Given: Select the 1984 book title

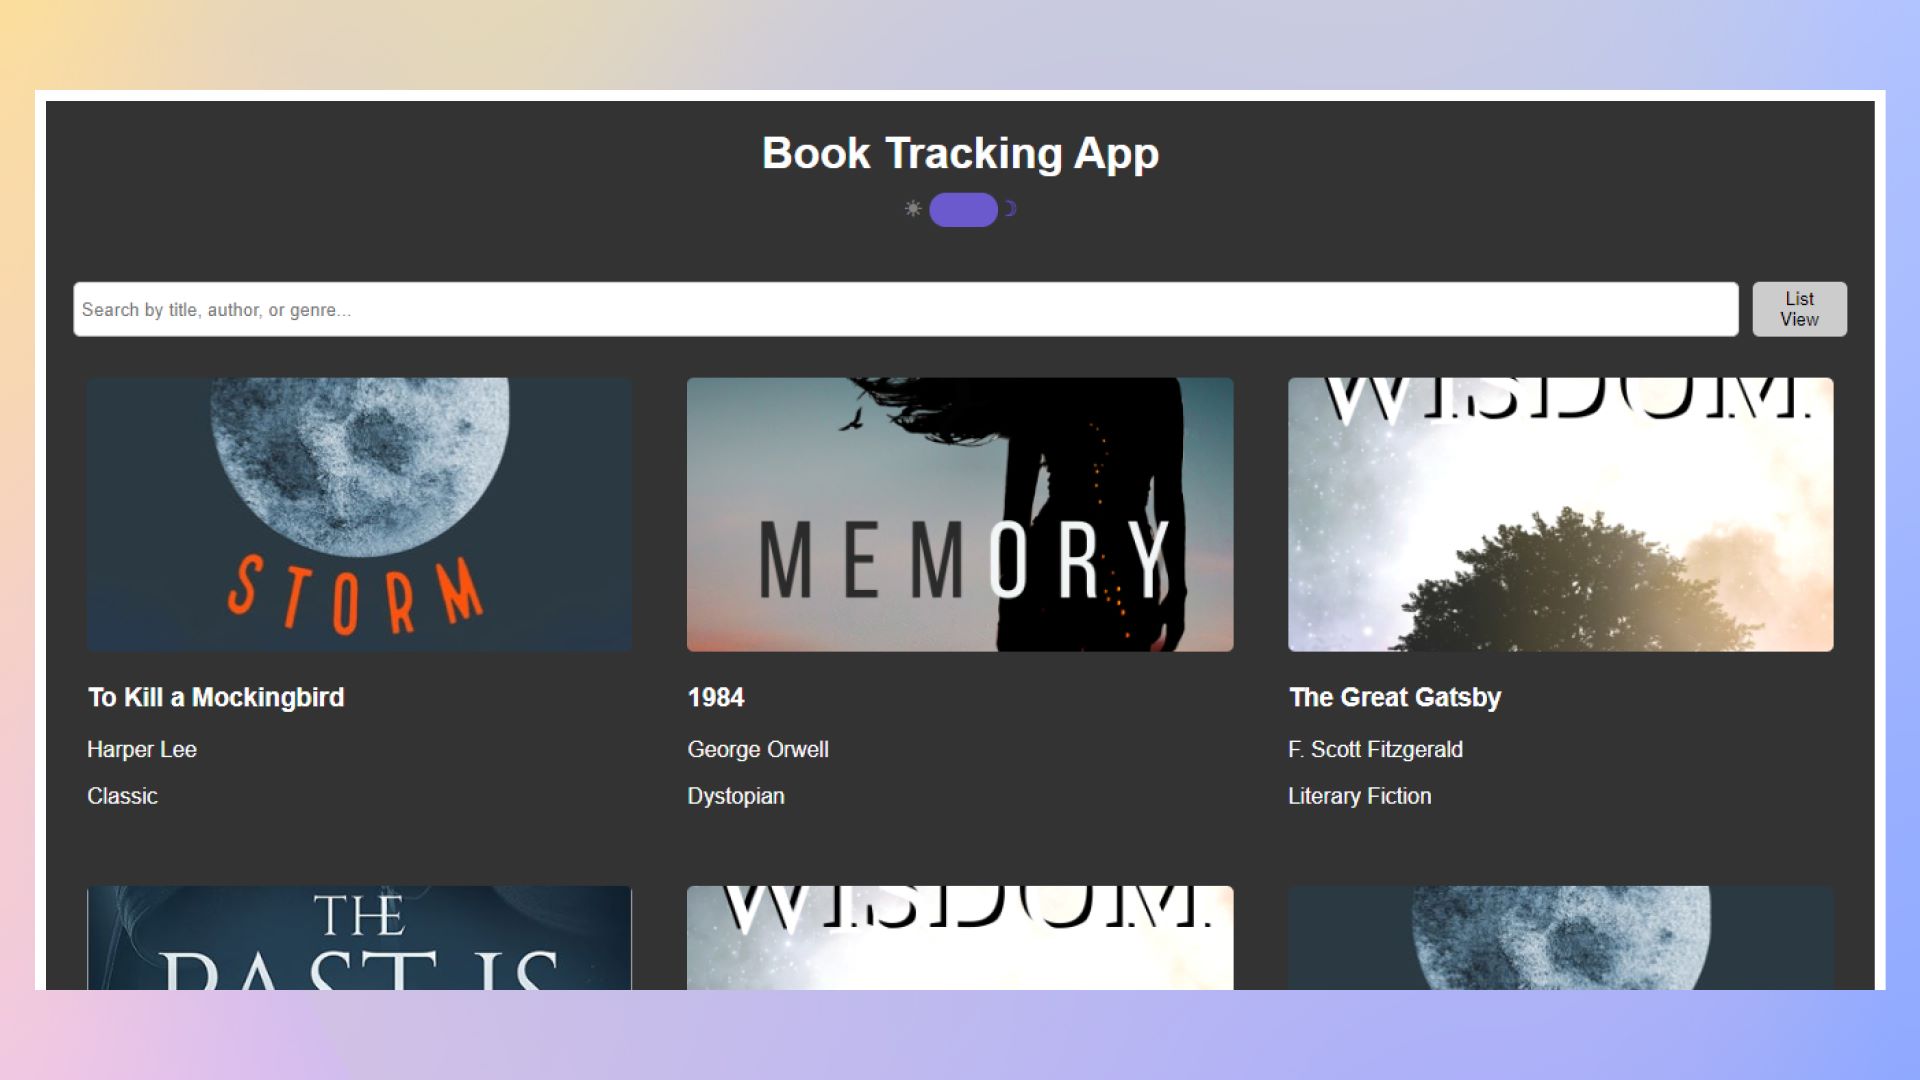Looking at the screenshot, I should click(716, 697).
